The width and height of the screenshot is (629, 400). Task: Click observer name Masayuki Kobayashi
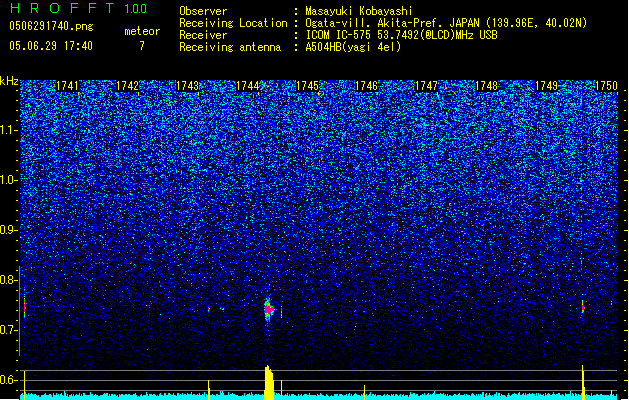pyautogui.click(x=359, y=11)
